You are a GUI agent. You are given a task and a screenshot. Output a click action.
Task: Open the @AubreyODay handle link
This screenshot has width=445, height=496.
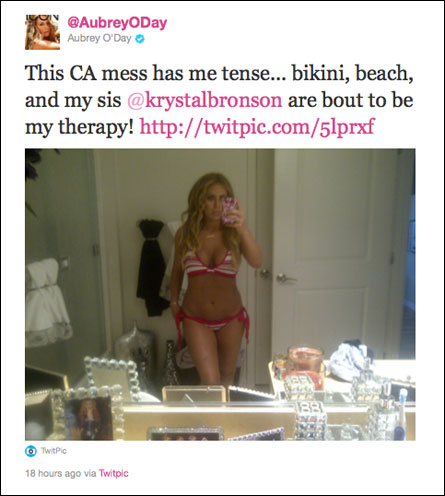coord(117,23)
